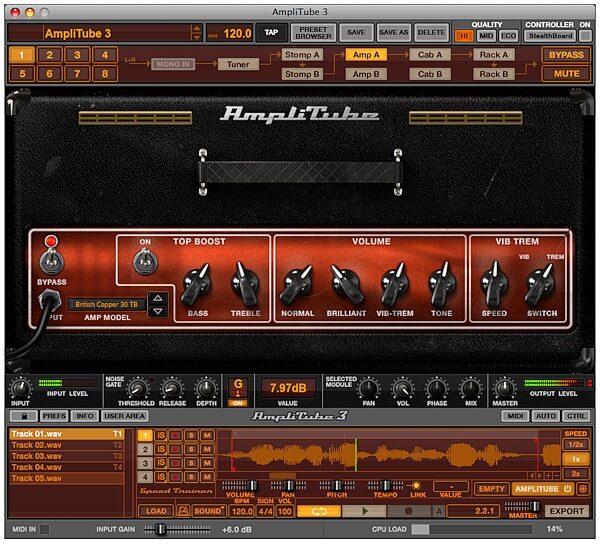The height and width of the screenshot is (544, 600).
Task: Select ECO quality mode
Action: [509, 36]
